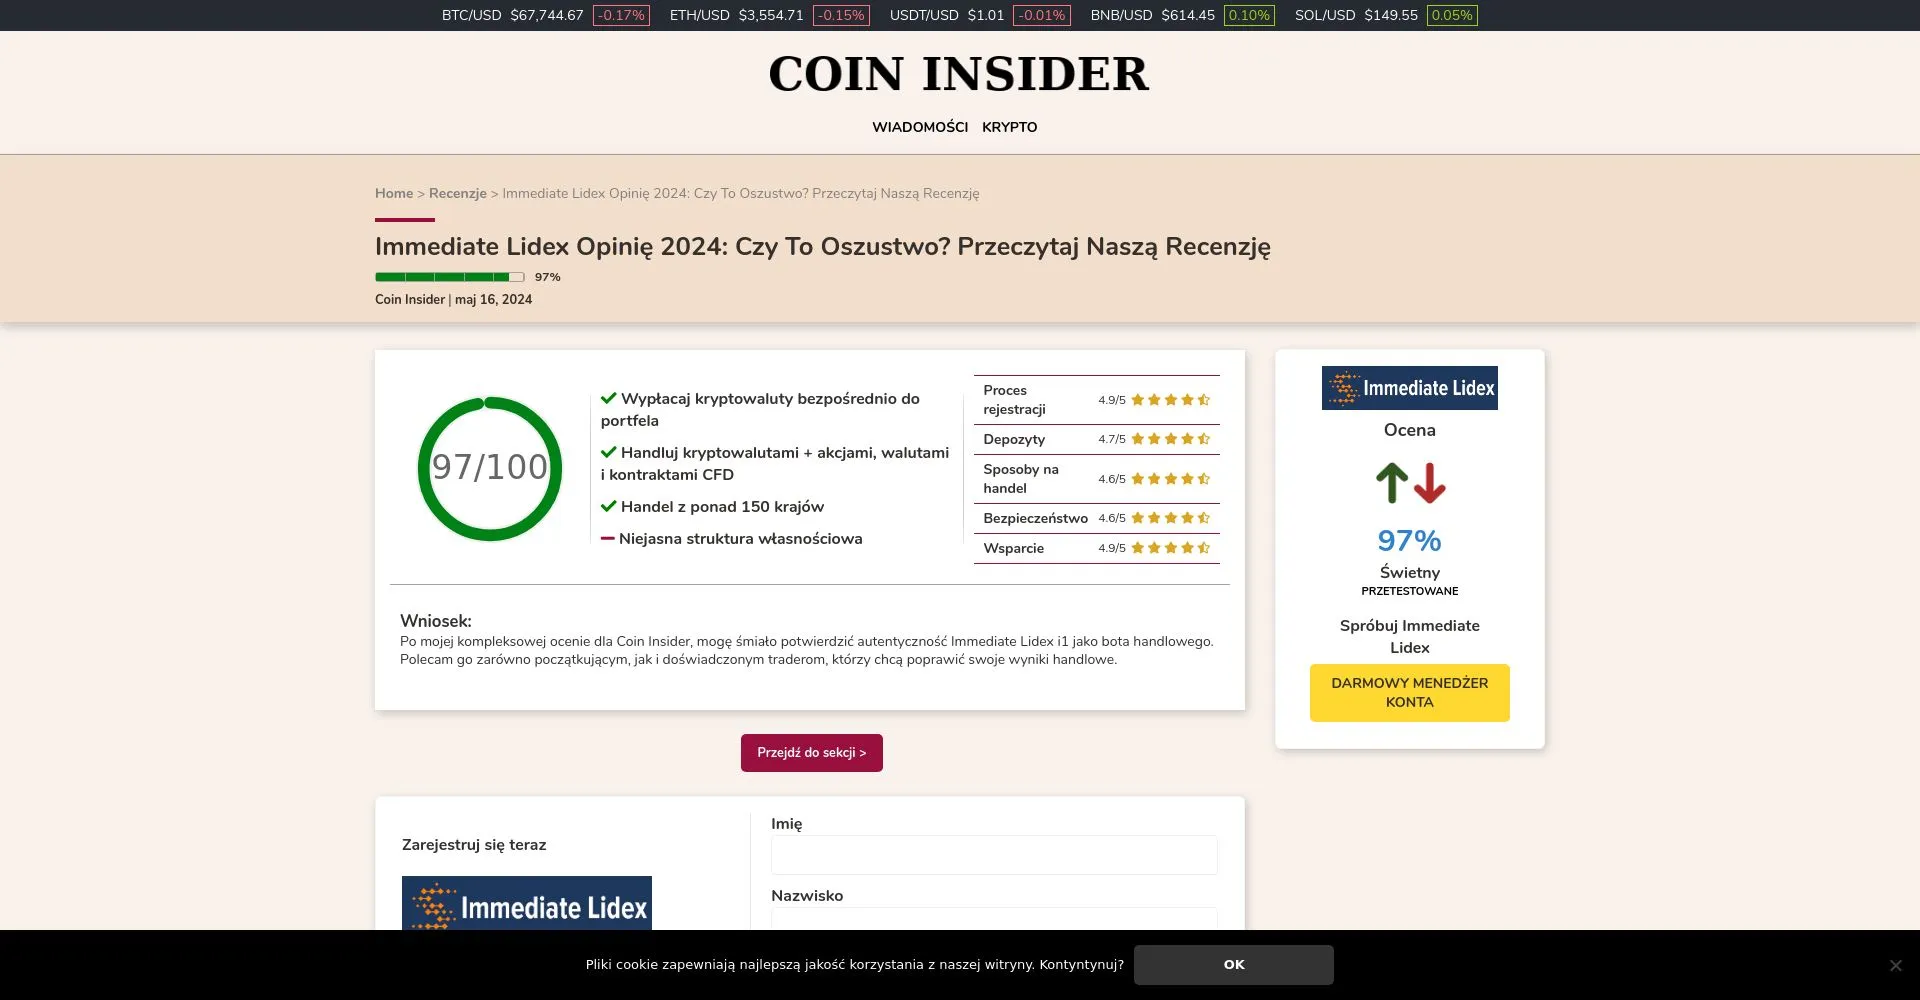The image size is (1920, 1000).
Task: Click the 97/100 circular score gauge
Action: [x=490, y=469]
